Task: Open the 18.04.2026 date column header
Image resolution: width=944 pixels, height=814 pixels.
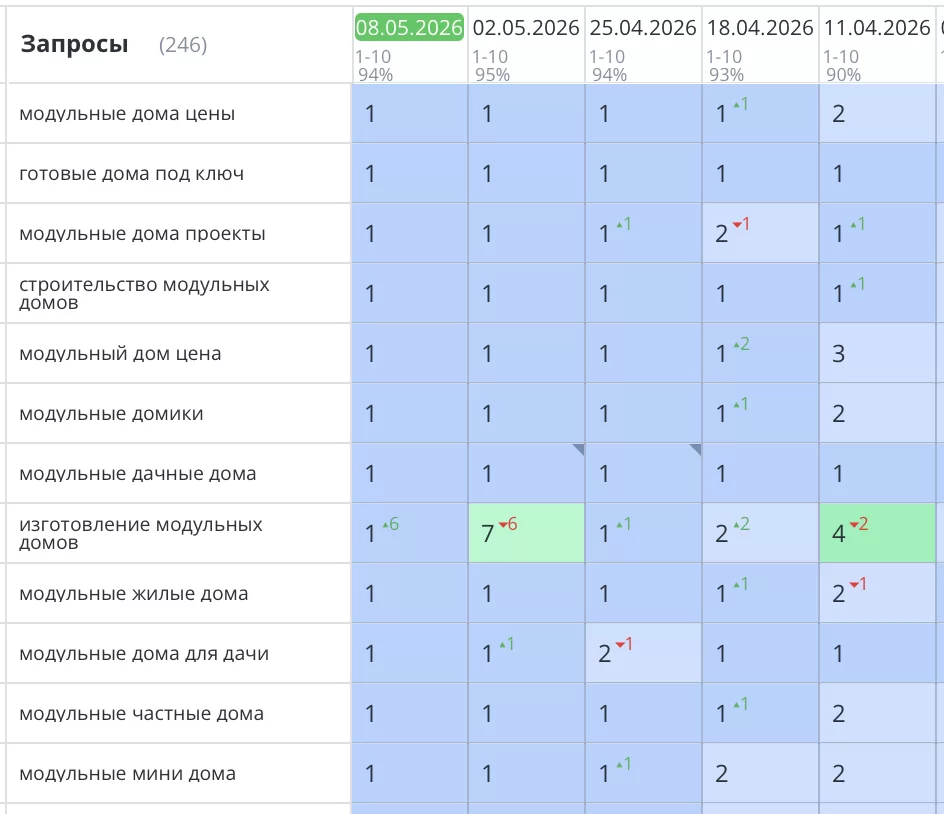Action: pyautogui.click(x=760, y=28)
